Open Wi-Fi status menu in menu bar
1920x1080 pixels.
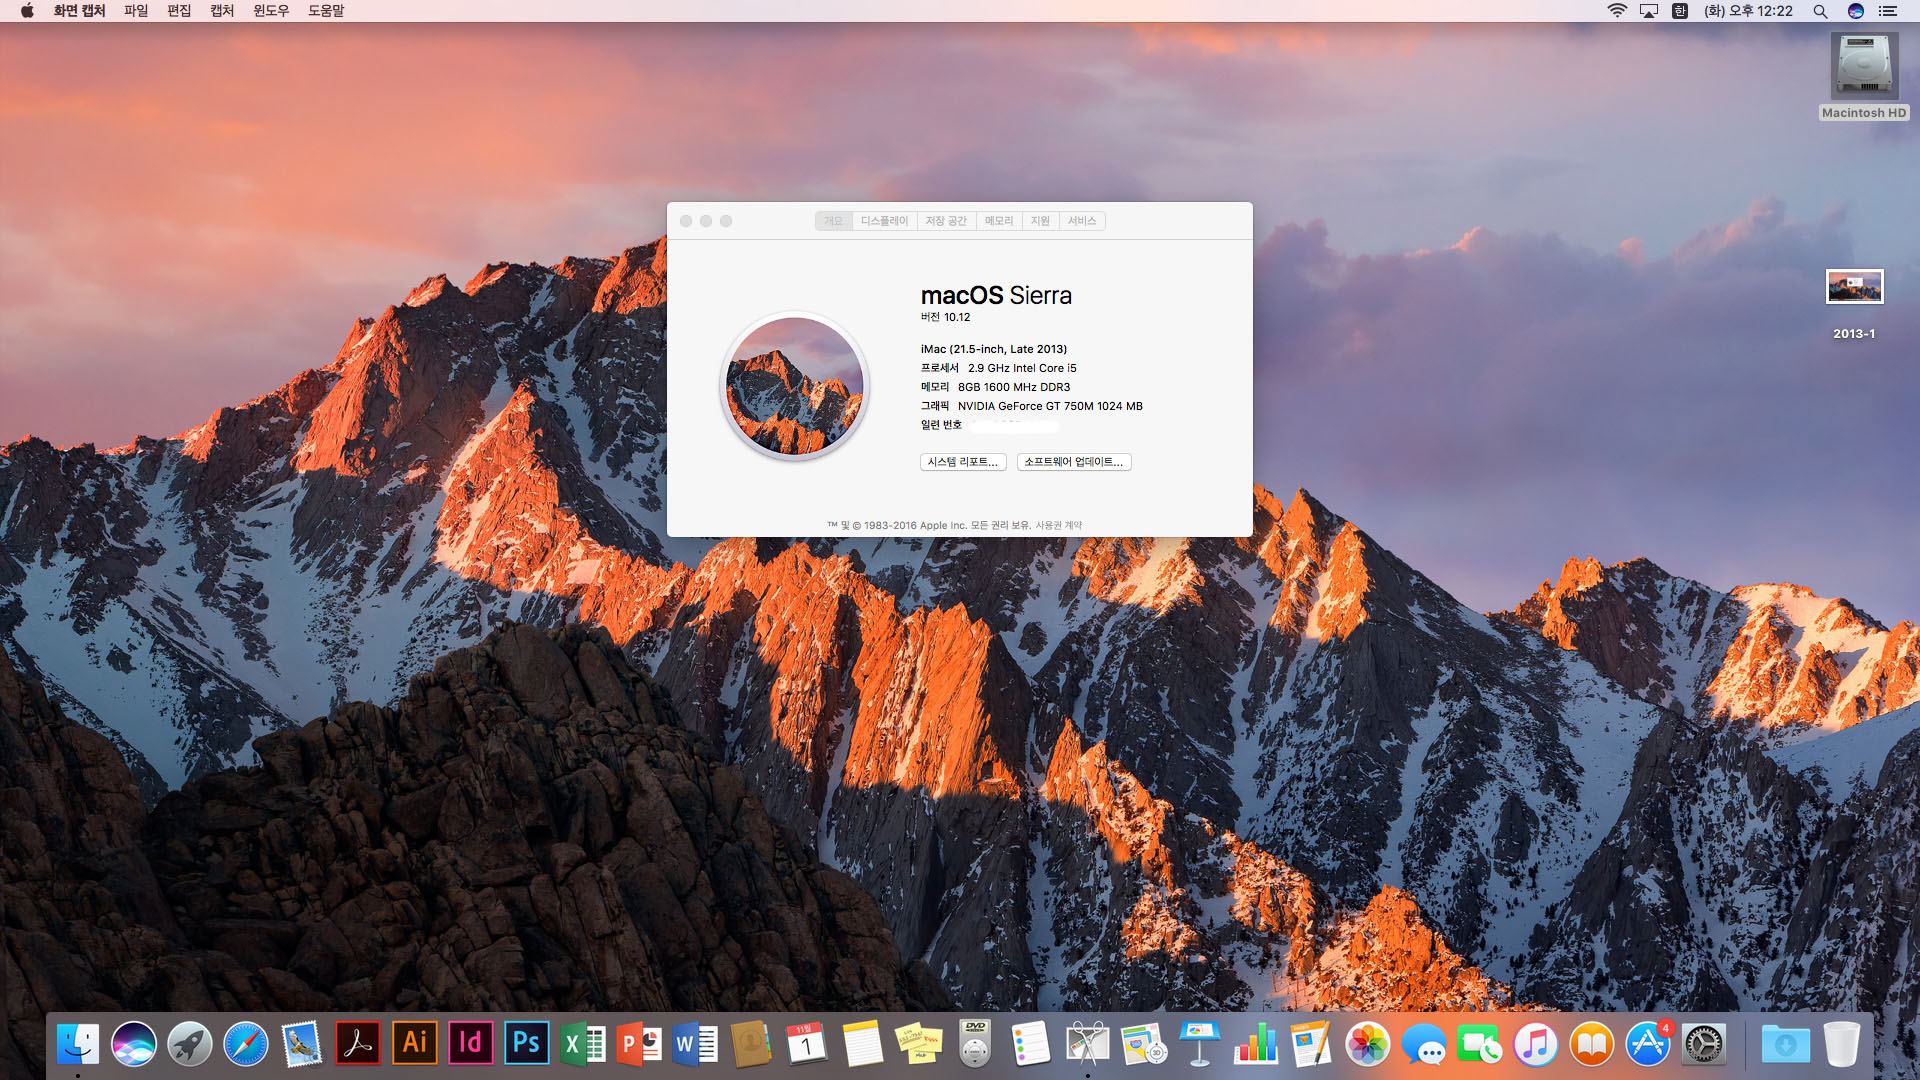[1617, 11]
